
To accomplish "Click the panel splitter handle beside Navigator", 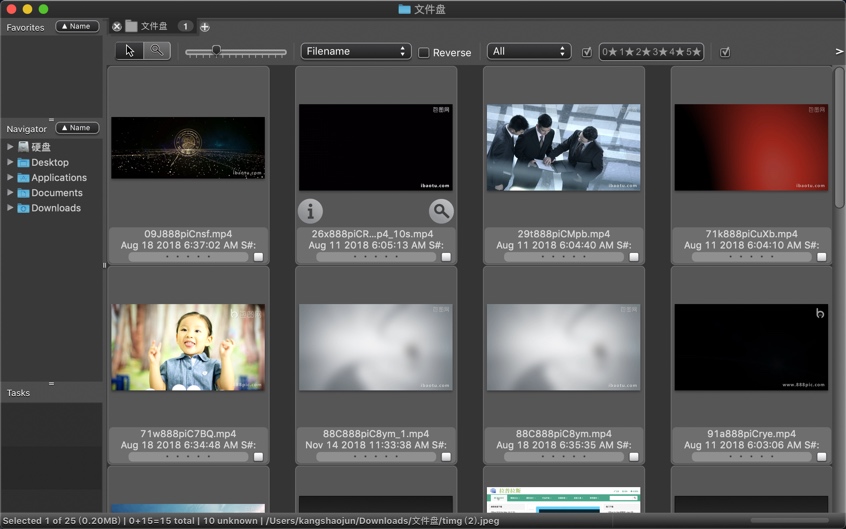I will [x=104, y=265].
